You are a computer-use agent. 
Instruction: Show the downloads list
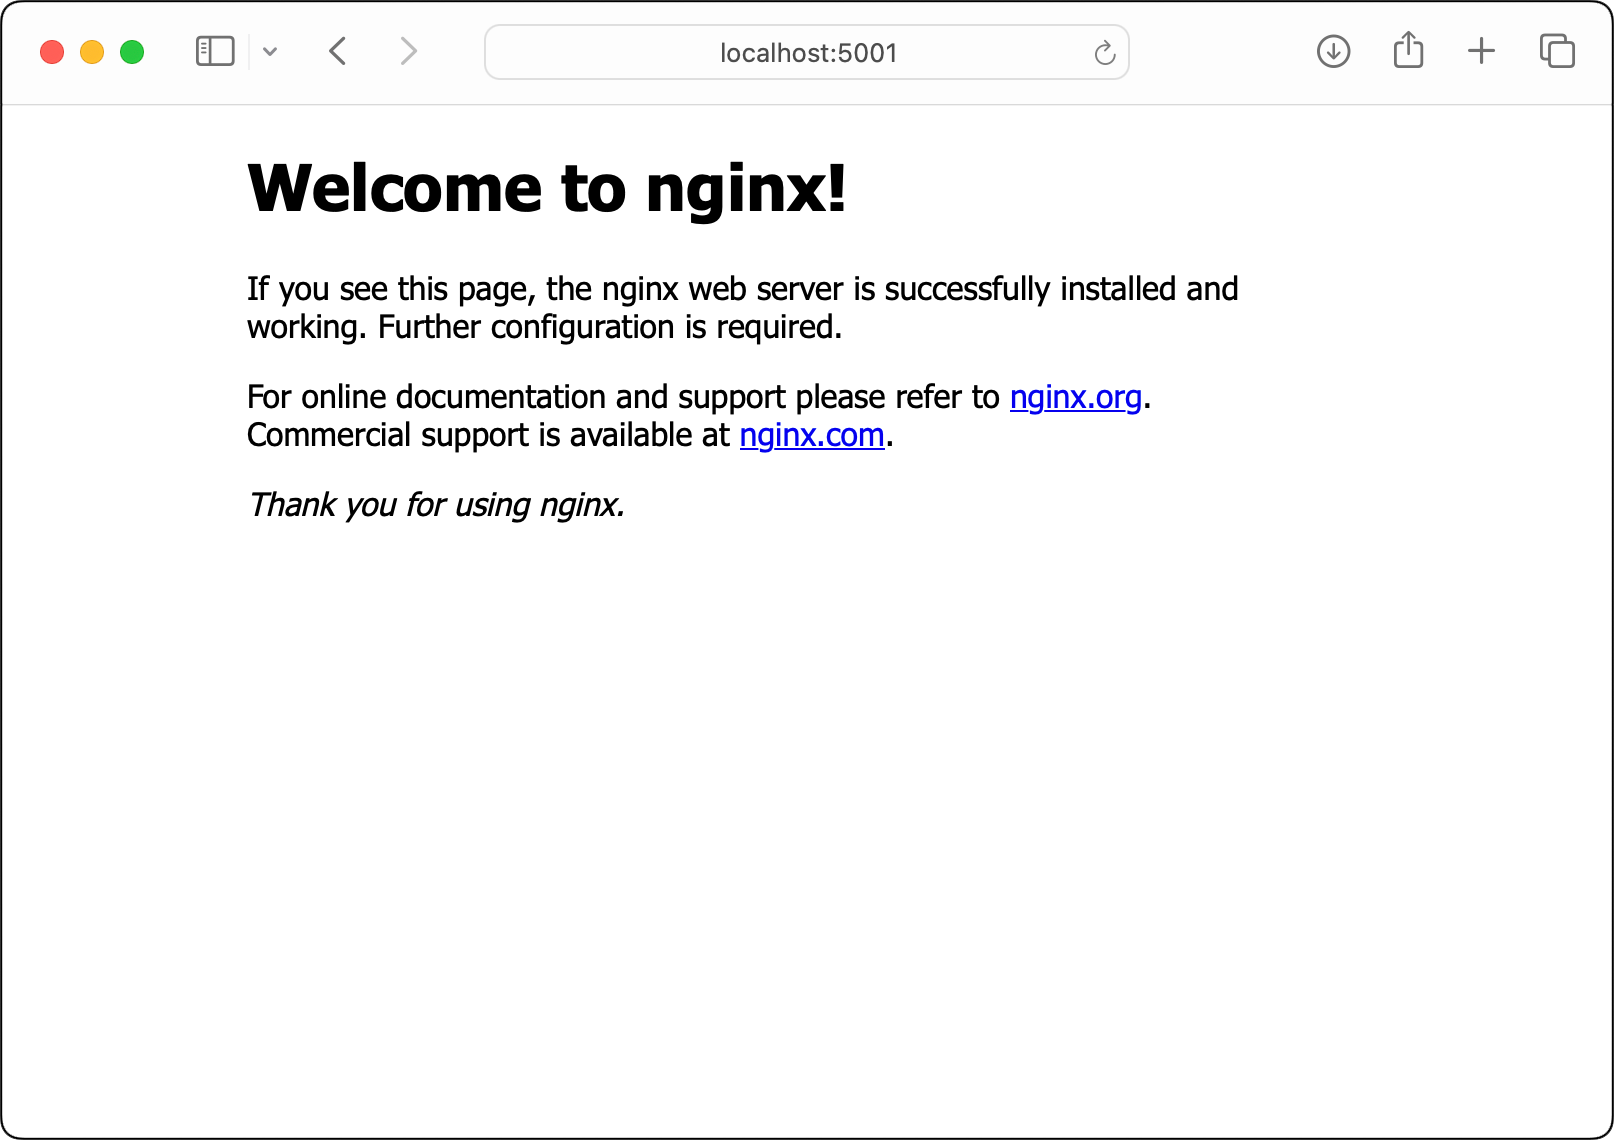pos(1333,51)
